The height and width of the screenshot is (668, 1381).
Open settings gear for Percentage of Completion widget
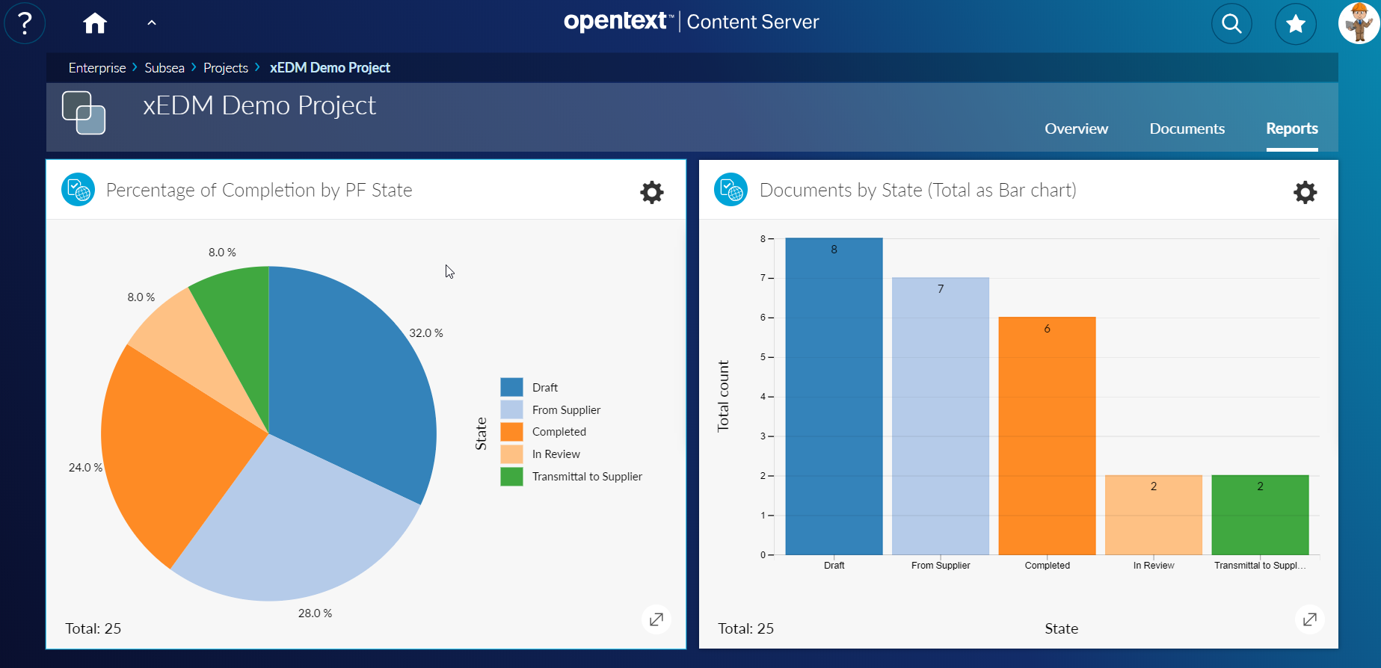click(652, 192)
